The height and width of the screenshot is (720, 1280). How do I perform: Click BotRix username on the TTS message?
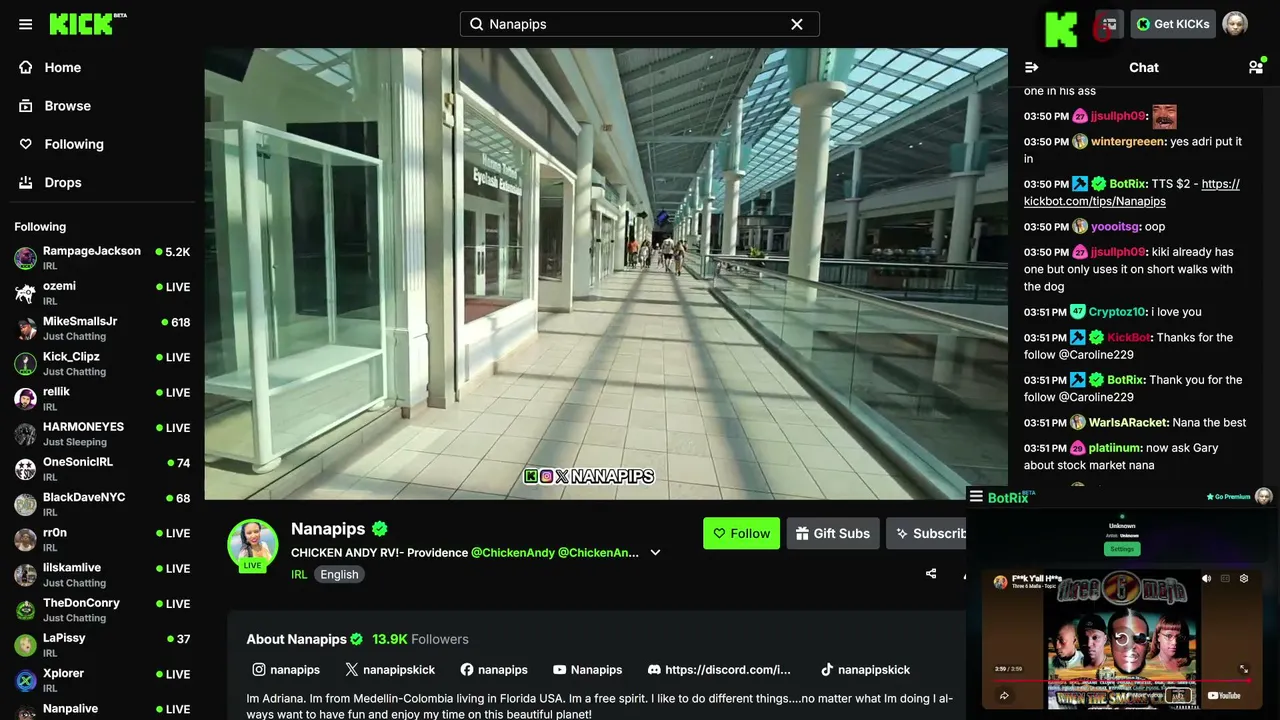tap(1126, 184)
